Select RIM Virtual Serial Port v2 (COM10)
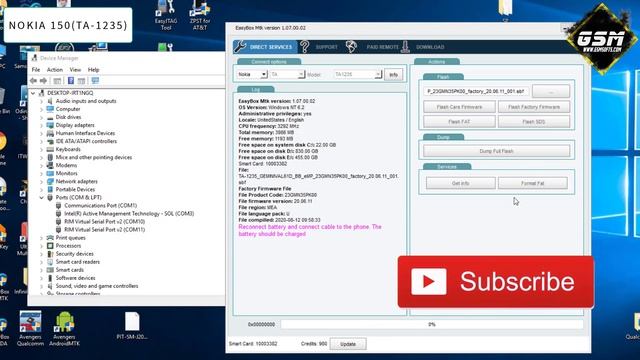Viewport: 640px width, 360px height. (x=104, y=222)
